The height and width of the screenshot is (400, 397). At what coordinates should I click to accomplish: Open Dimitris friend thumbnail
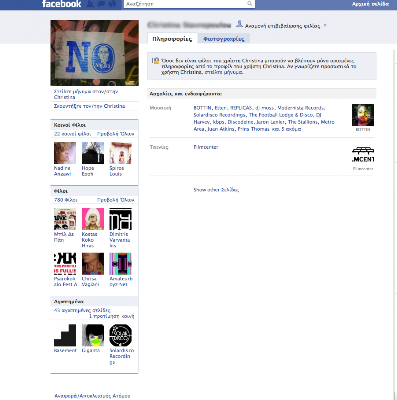point(121,219)
